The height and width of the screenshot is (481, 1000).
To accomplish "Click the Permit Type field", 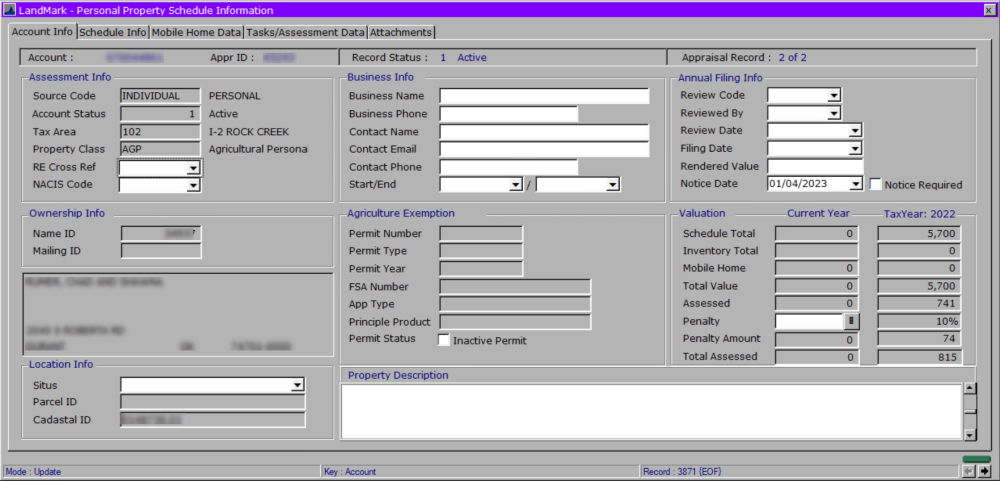I will tap(482, 251).
